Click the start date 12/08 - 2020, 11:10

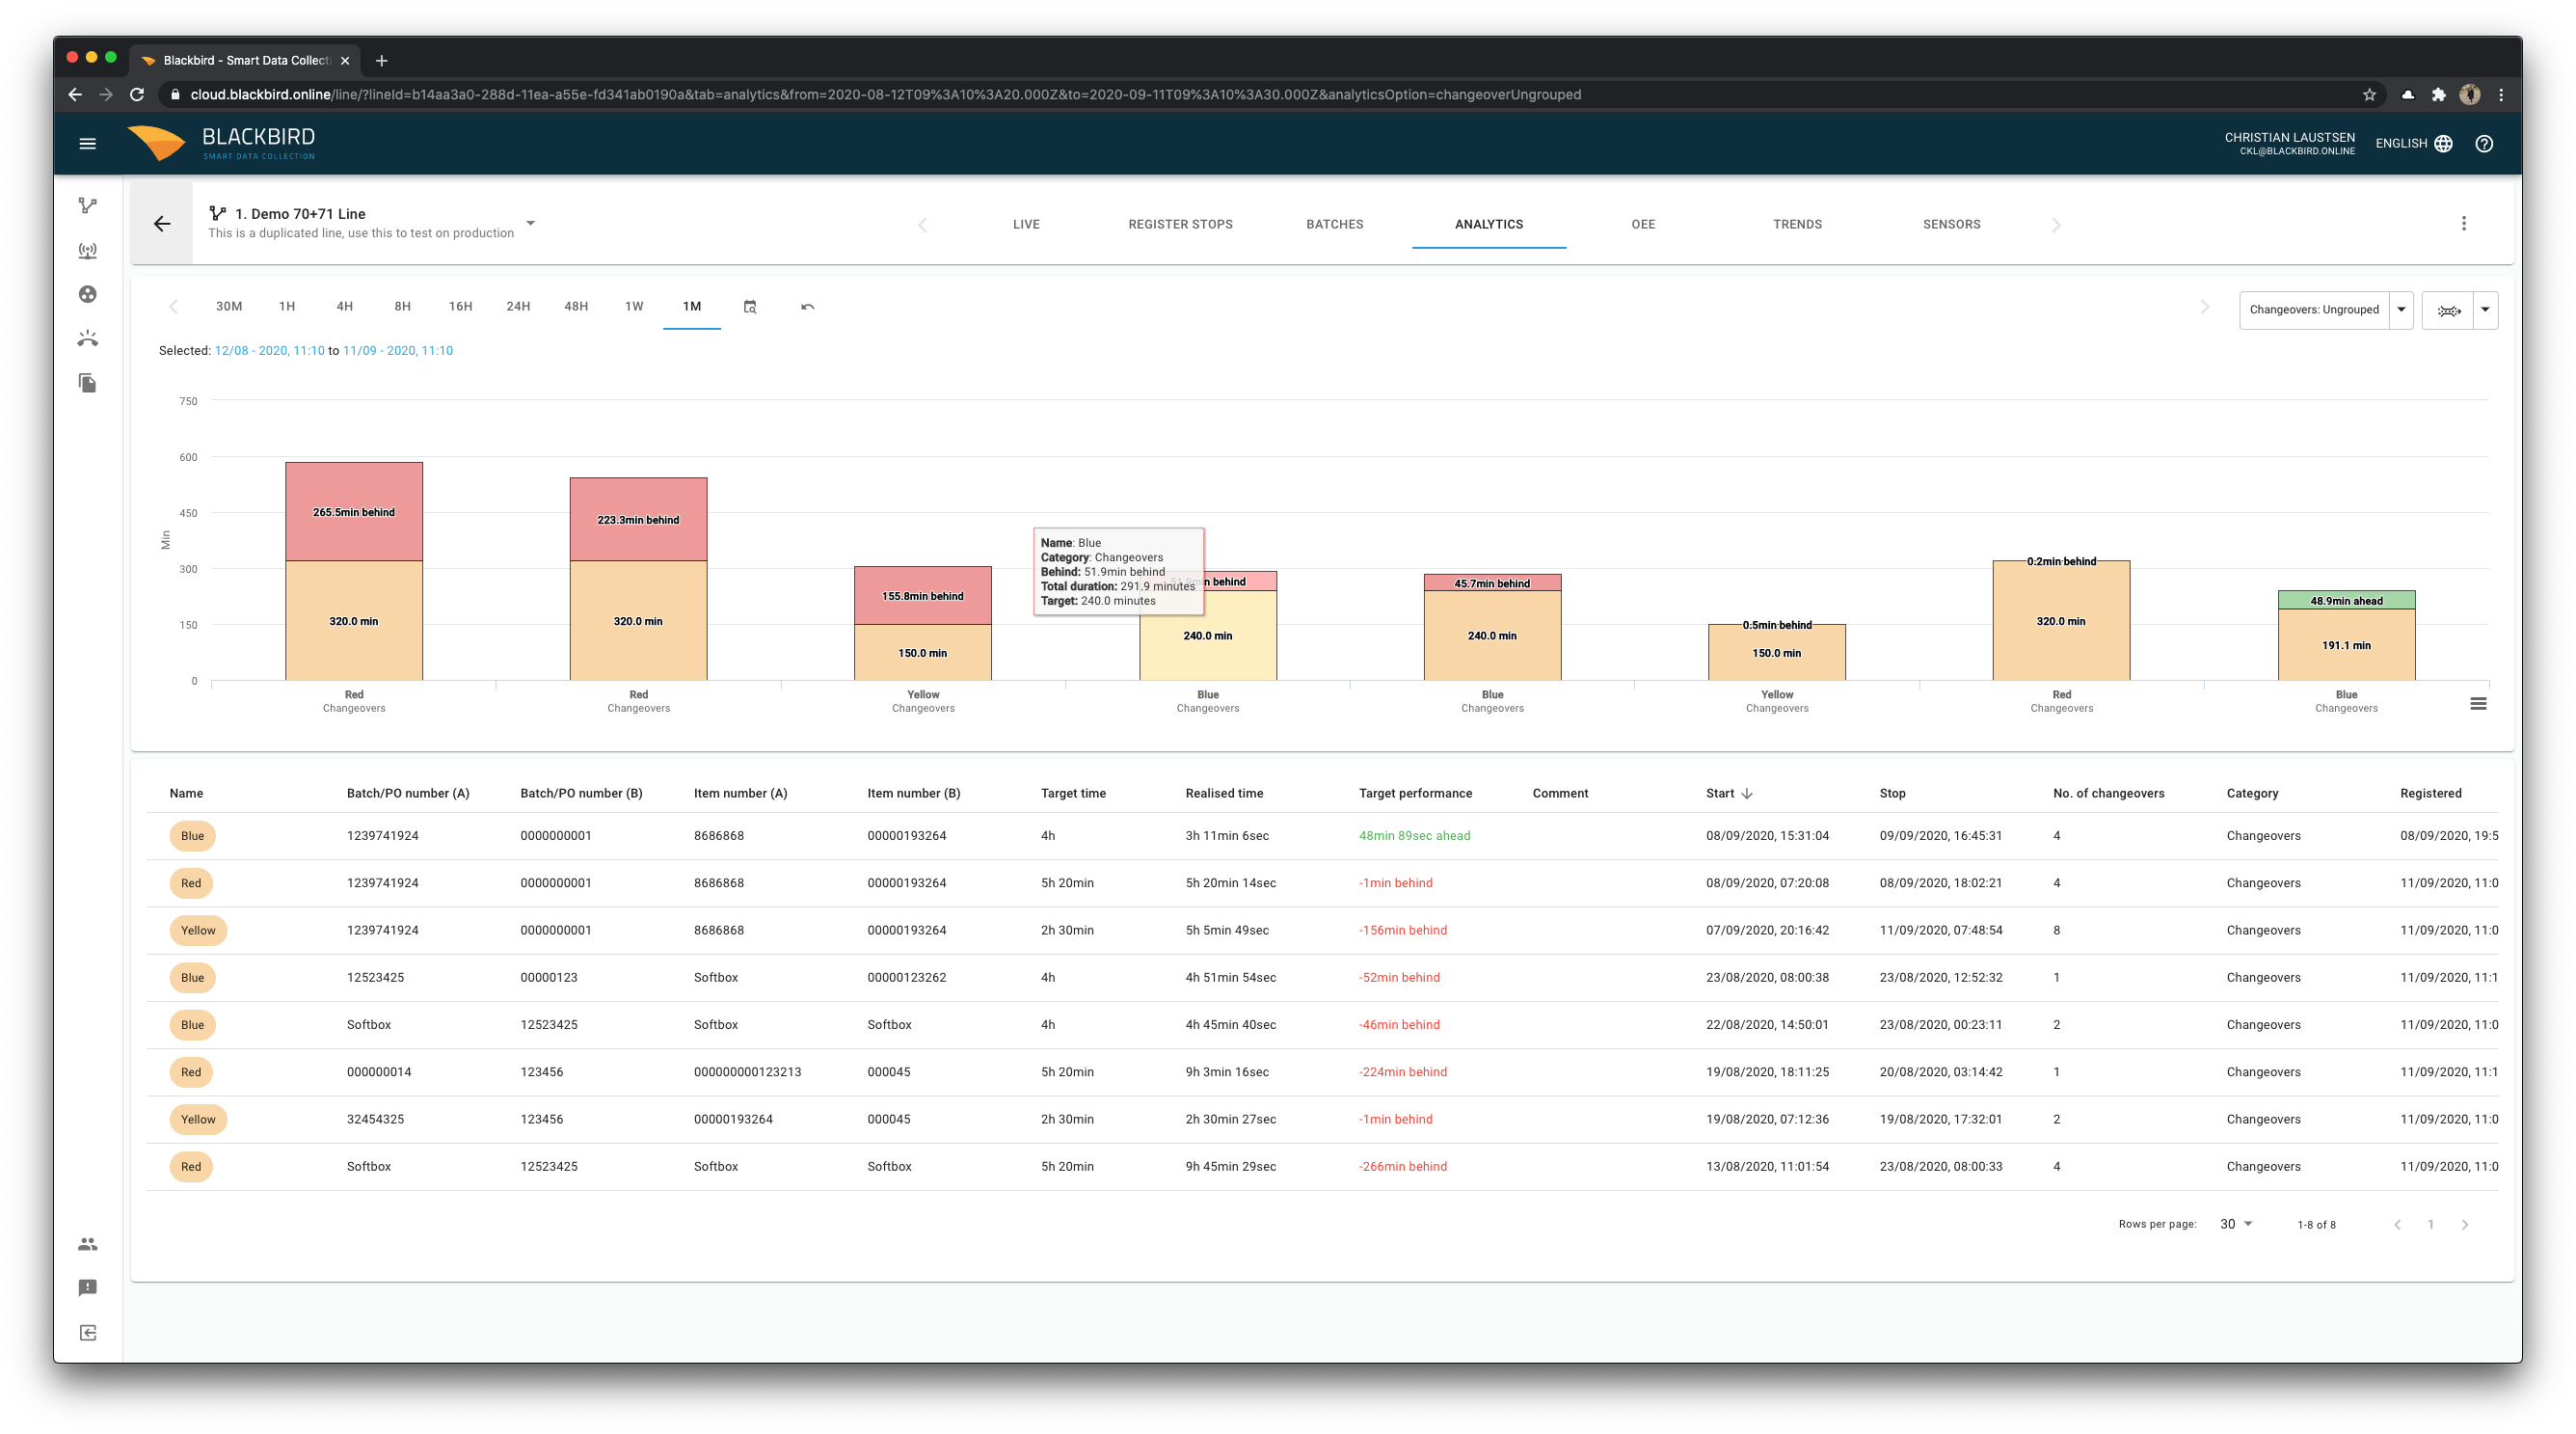270,351
